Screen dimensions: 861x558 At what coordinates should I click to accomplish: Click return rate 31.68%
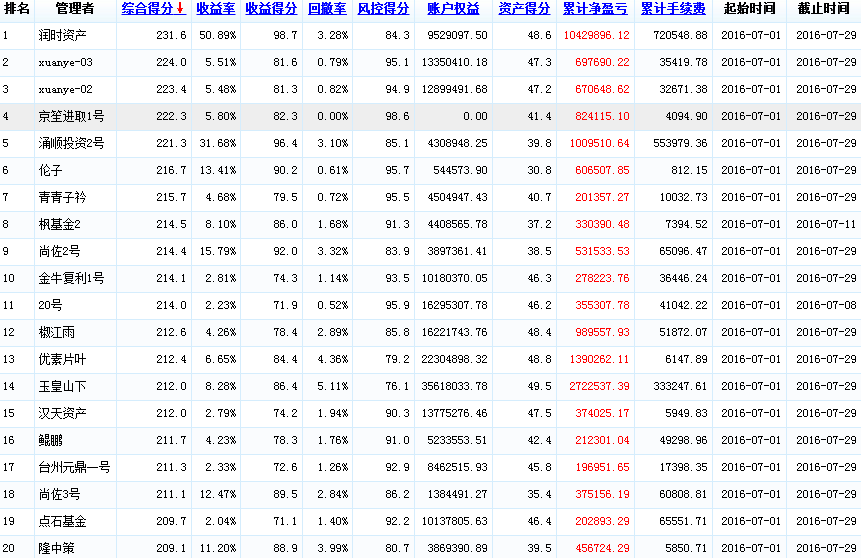pyautogui.click(x=217, y=143)
